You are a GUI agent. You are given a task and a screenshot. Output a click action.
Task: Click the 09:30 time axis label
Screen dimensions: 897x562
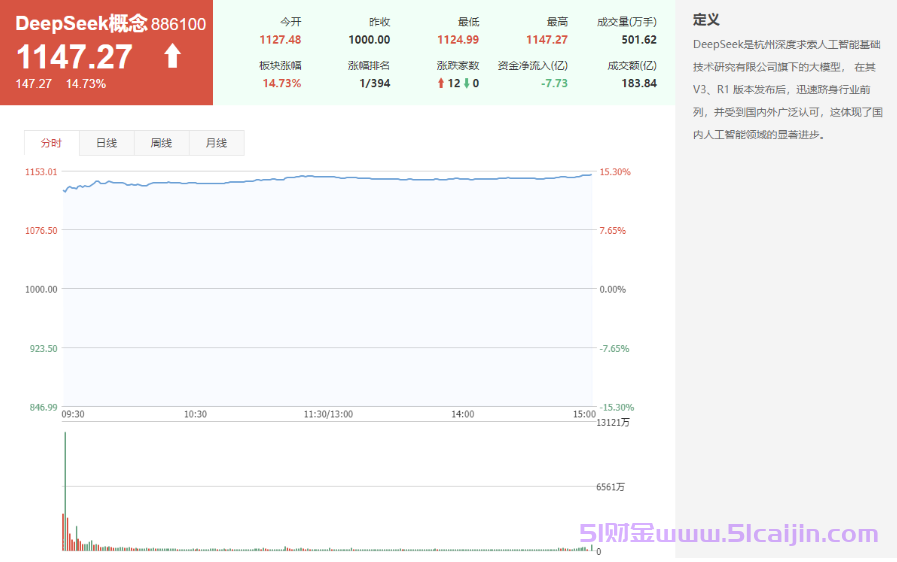(73, 414)
